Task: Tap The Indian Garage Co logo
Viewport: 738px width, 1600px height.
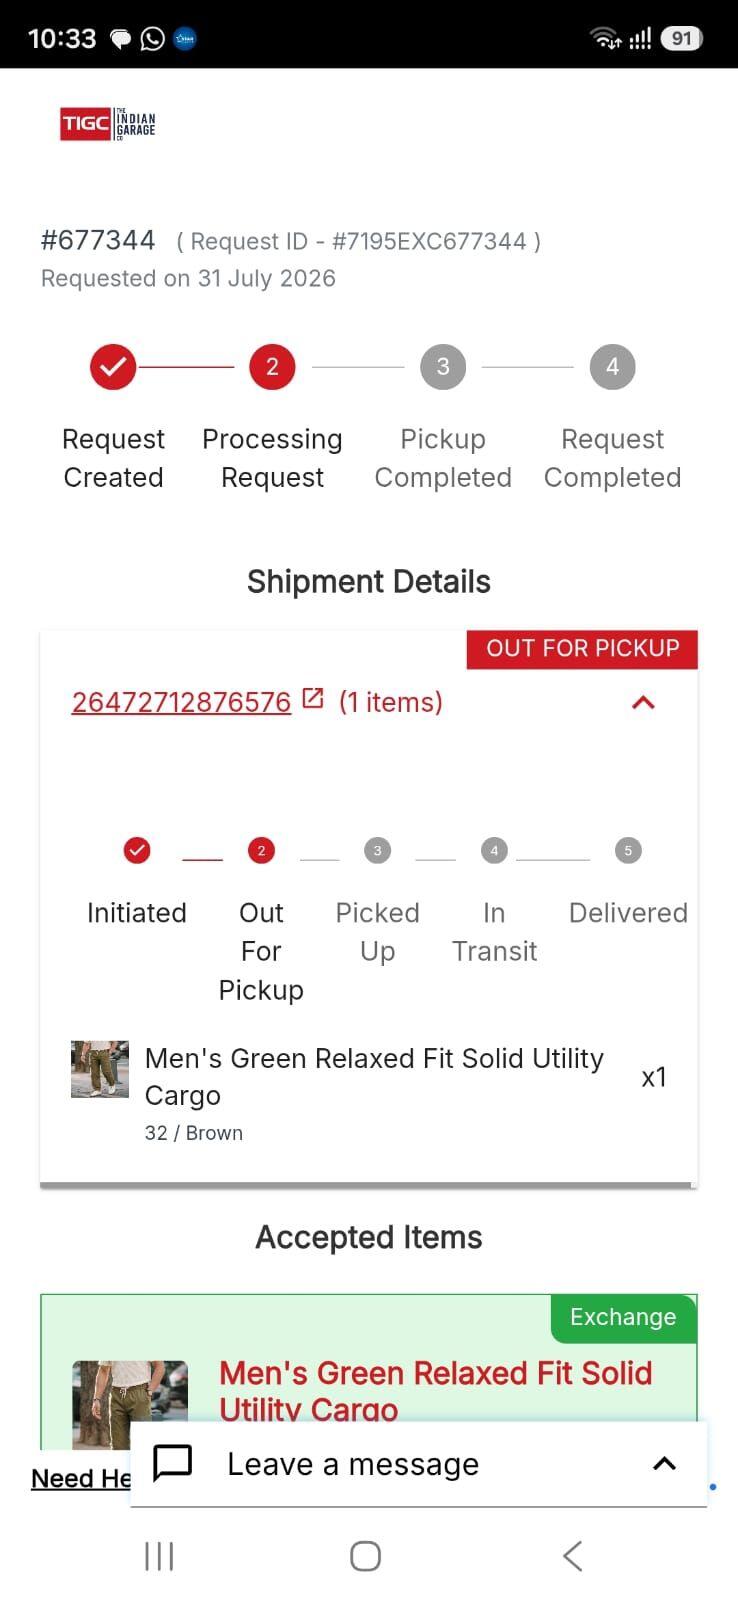Action: point(108,124)
